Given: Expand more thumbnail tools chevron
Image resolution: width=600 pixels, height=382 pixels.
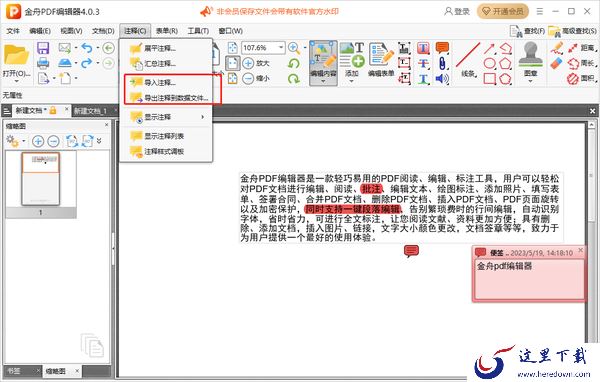Looking at the screenshot, I should click(99, 141).
